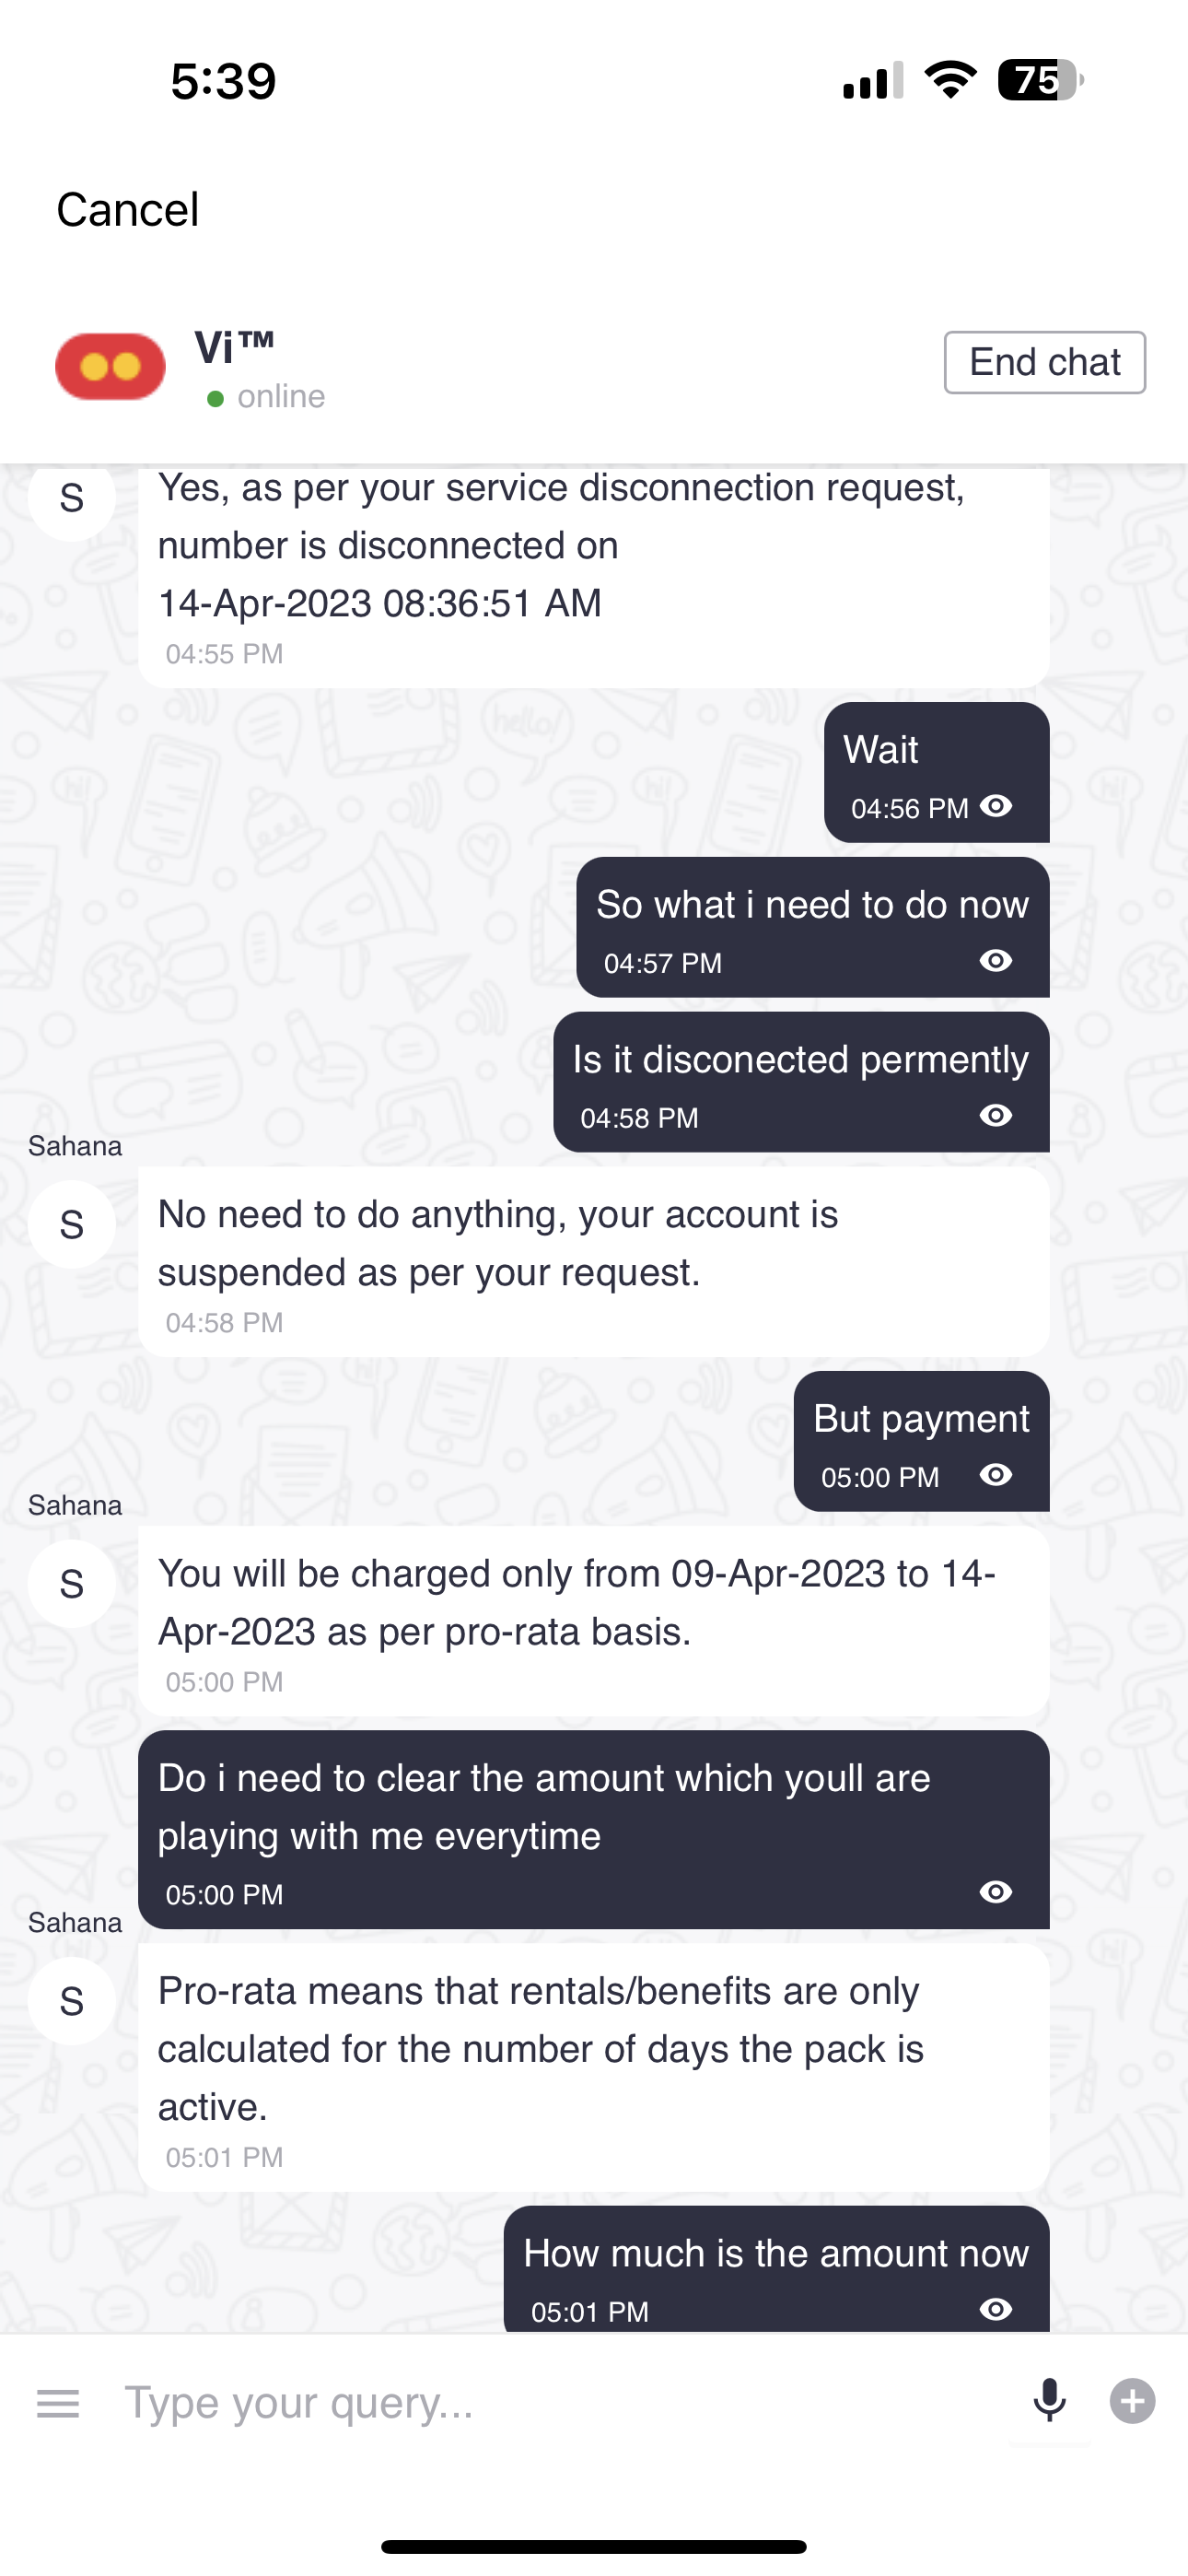Tap the plus attachment icon
Viewport: 1188px width, 2576px height.
[1132, 2401]
